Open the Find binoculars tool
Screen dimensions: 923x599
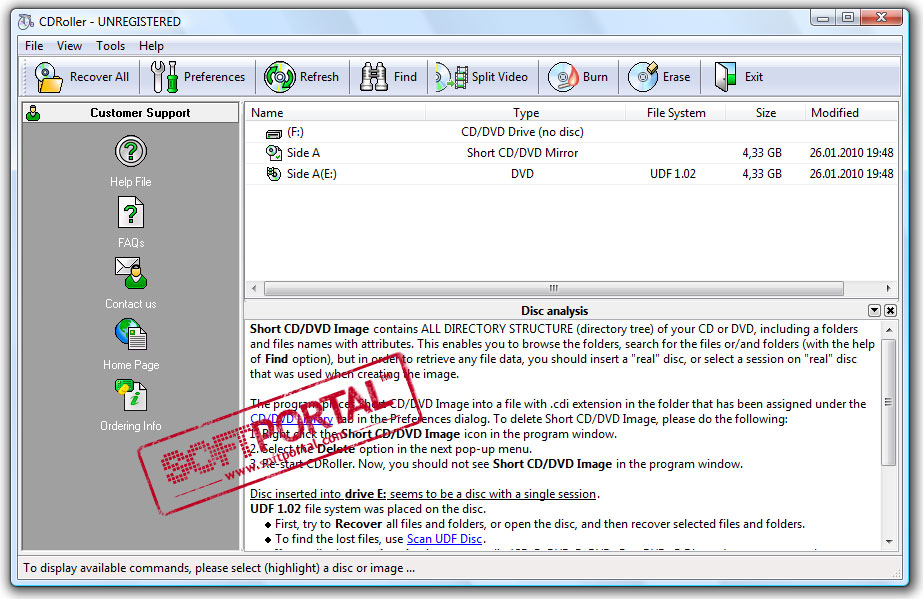[373, 77]
